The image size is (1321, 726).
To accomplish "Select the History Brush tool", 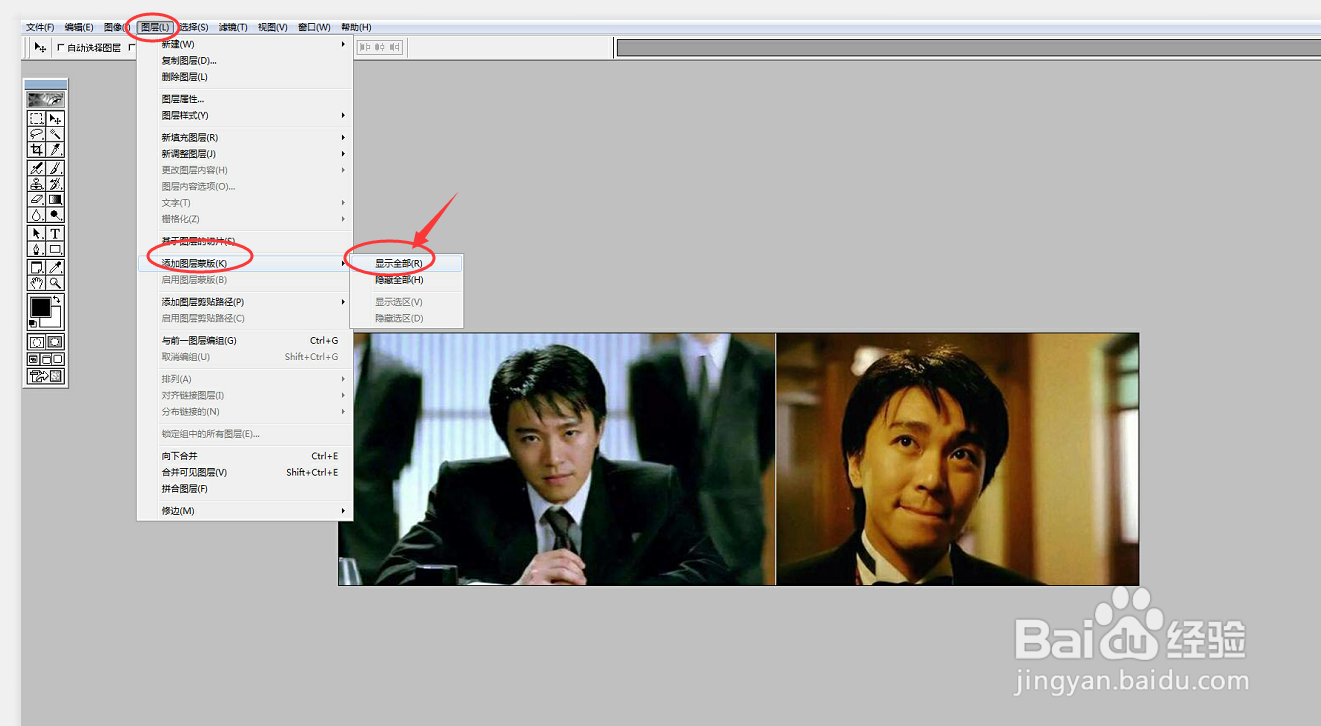I will [x=56, y=183].
